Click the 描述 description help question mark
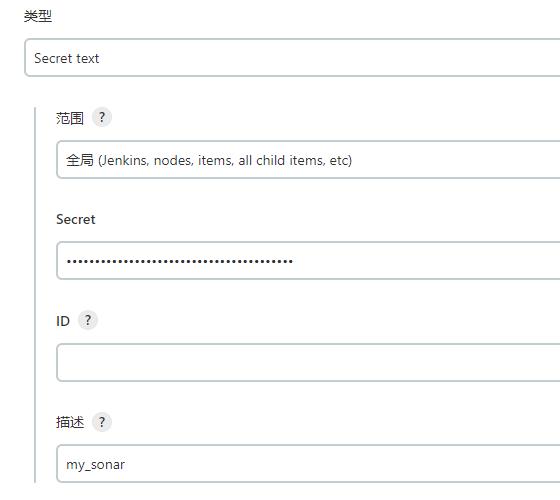Viewport: 560px width, 500px height. coord(102,422)
